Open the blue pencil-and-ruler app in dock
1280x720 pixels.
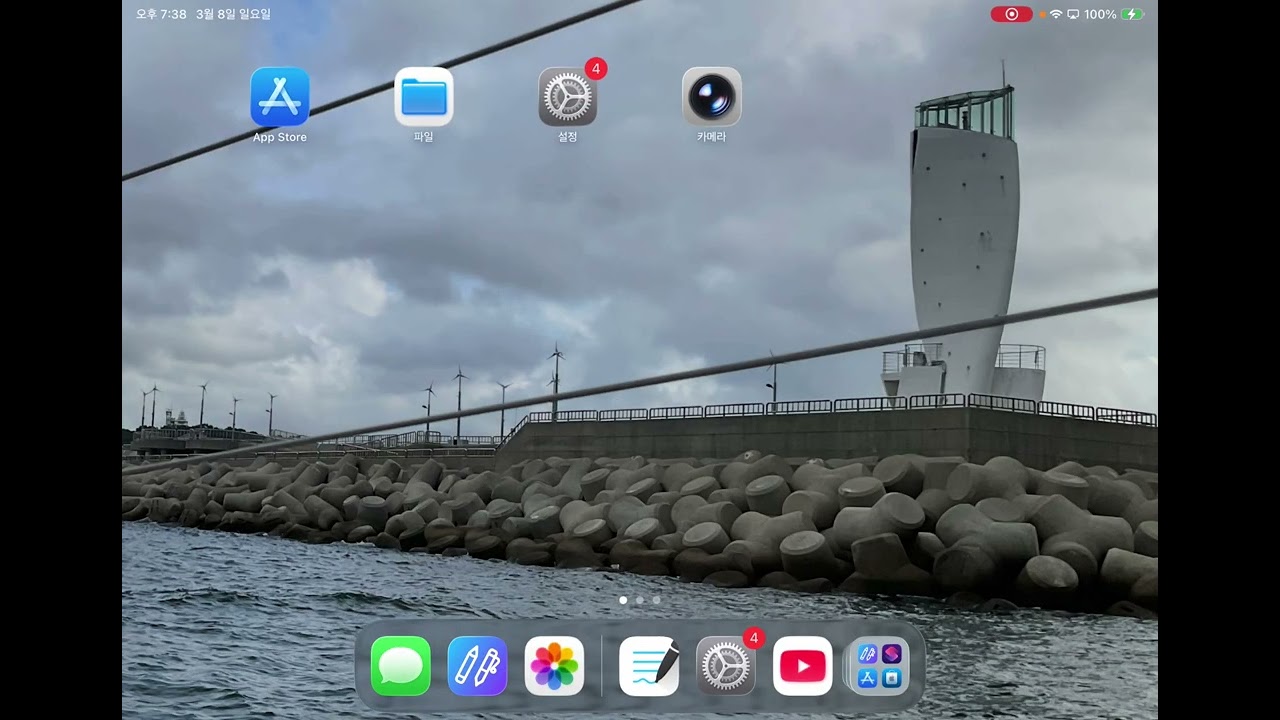point(477,666)
